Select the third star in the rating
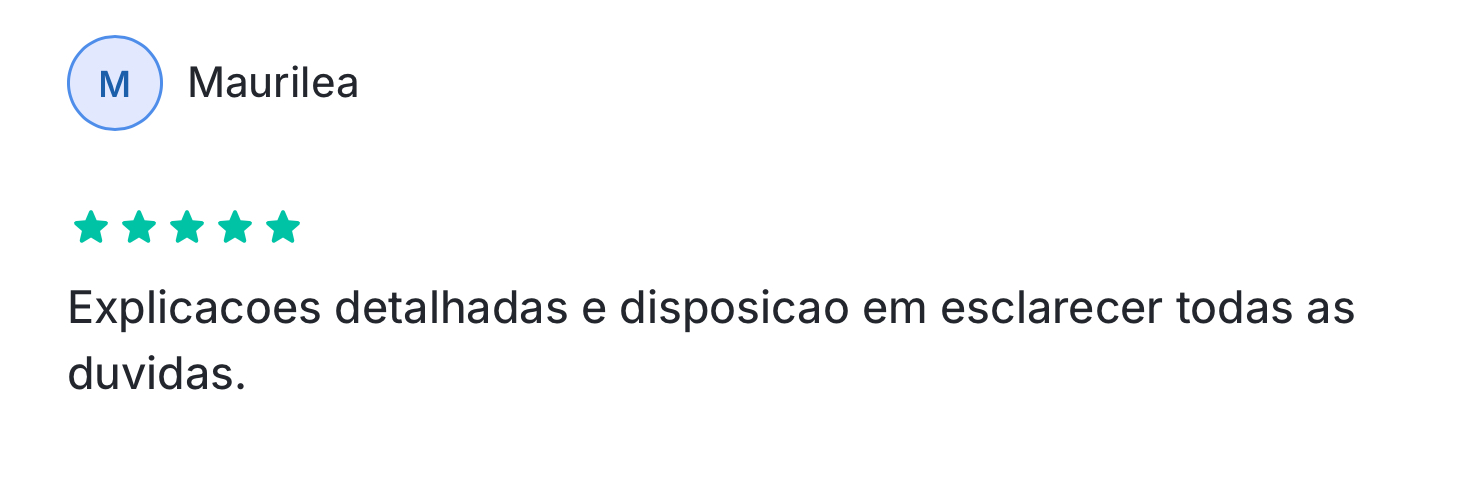This screenshot has height=491, width=1464. tap(187, 228)
